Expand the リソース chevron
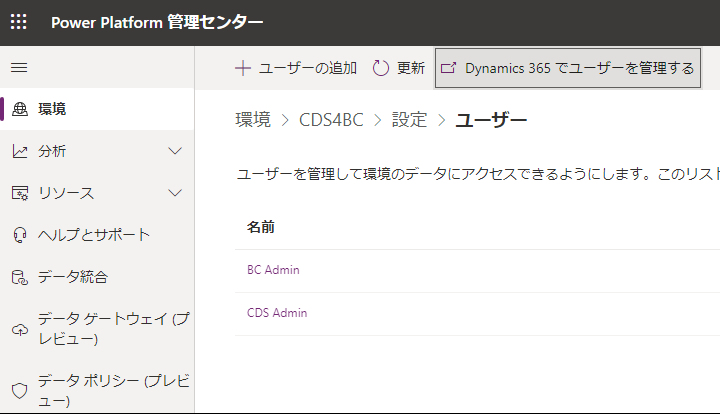 (x=175, y=193)
